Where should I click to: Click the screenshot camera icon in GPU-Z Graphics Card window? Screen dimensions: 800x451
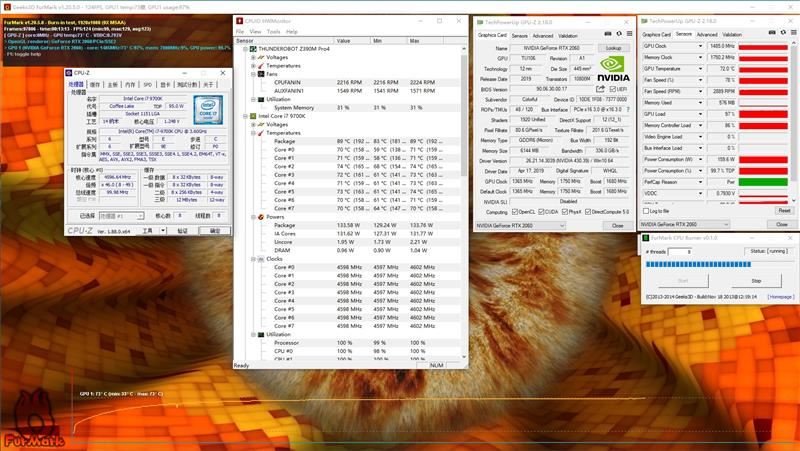(608, 34)
